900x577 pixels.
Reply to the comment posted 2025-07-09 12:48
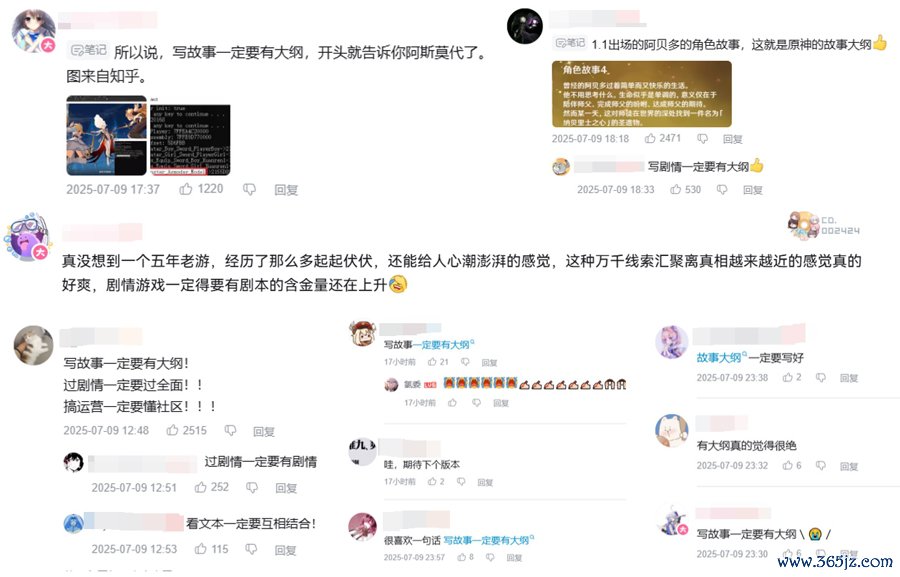[x=264, y=431]
